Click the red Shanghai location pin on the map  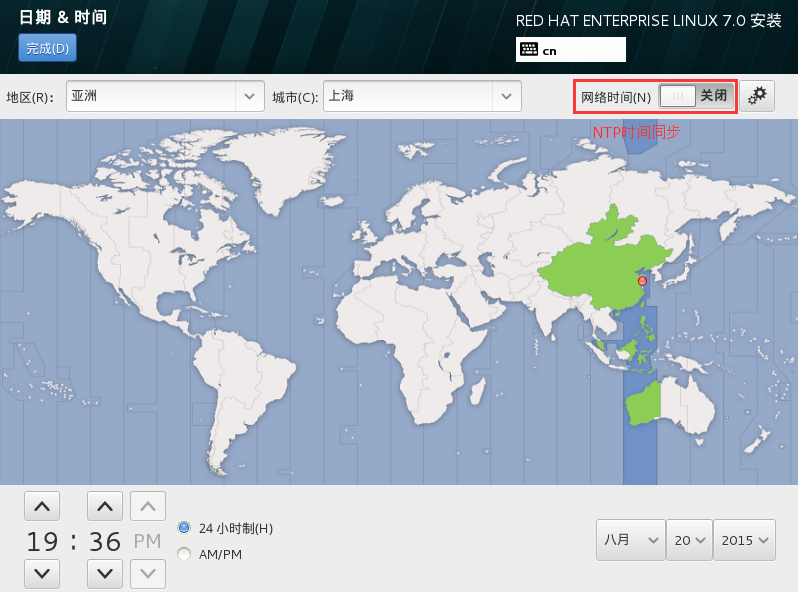click(x=642, y=281)
